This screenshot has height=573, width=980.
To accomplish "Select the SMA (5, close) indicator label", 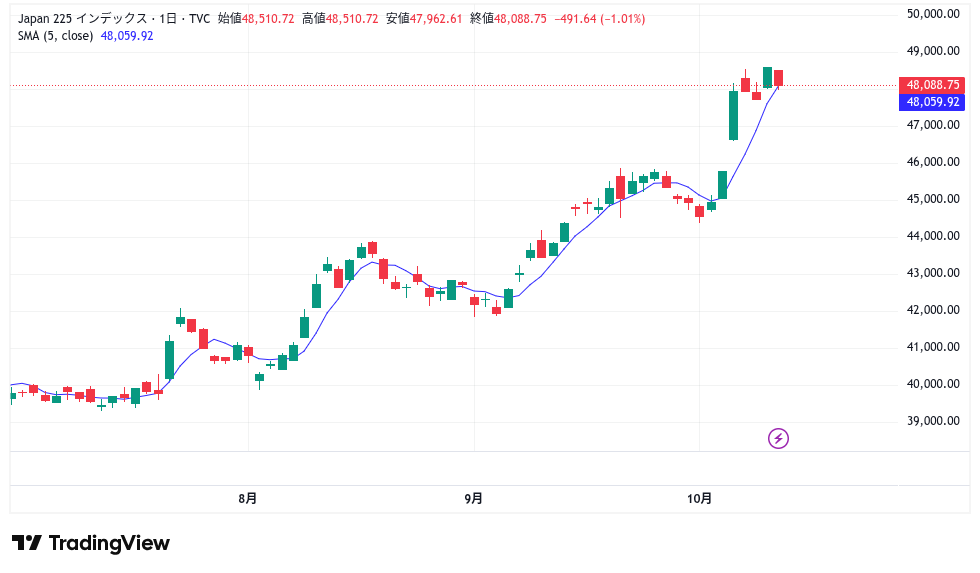I will coord(56,36).
